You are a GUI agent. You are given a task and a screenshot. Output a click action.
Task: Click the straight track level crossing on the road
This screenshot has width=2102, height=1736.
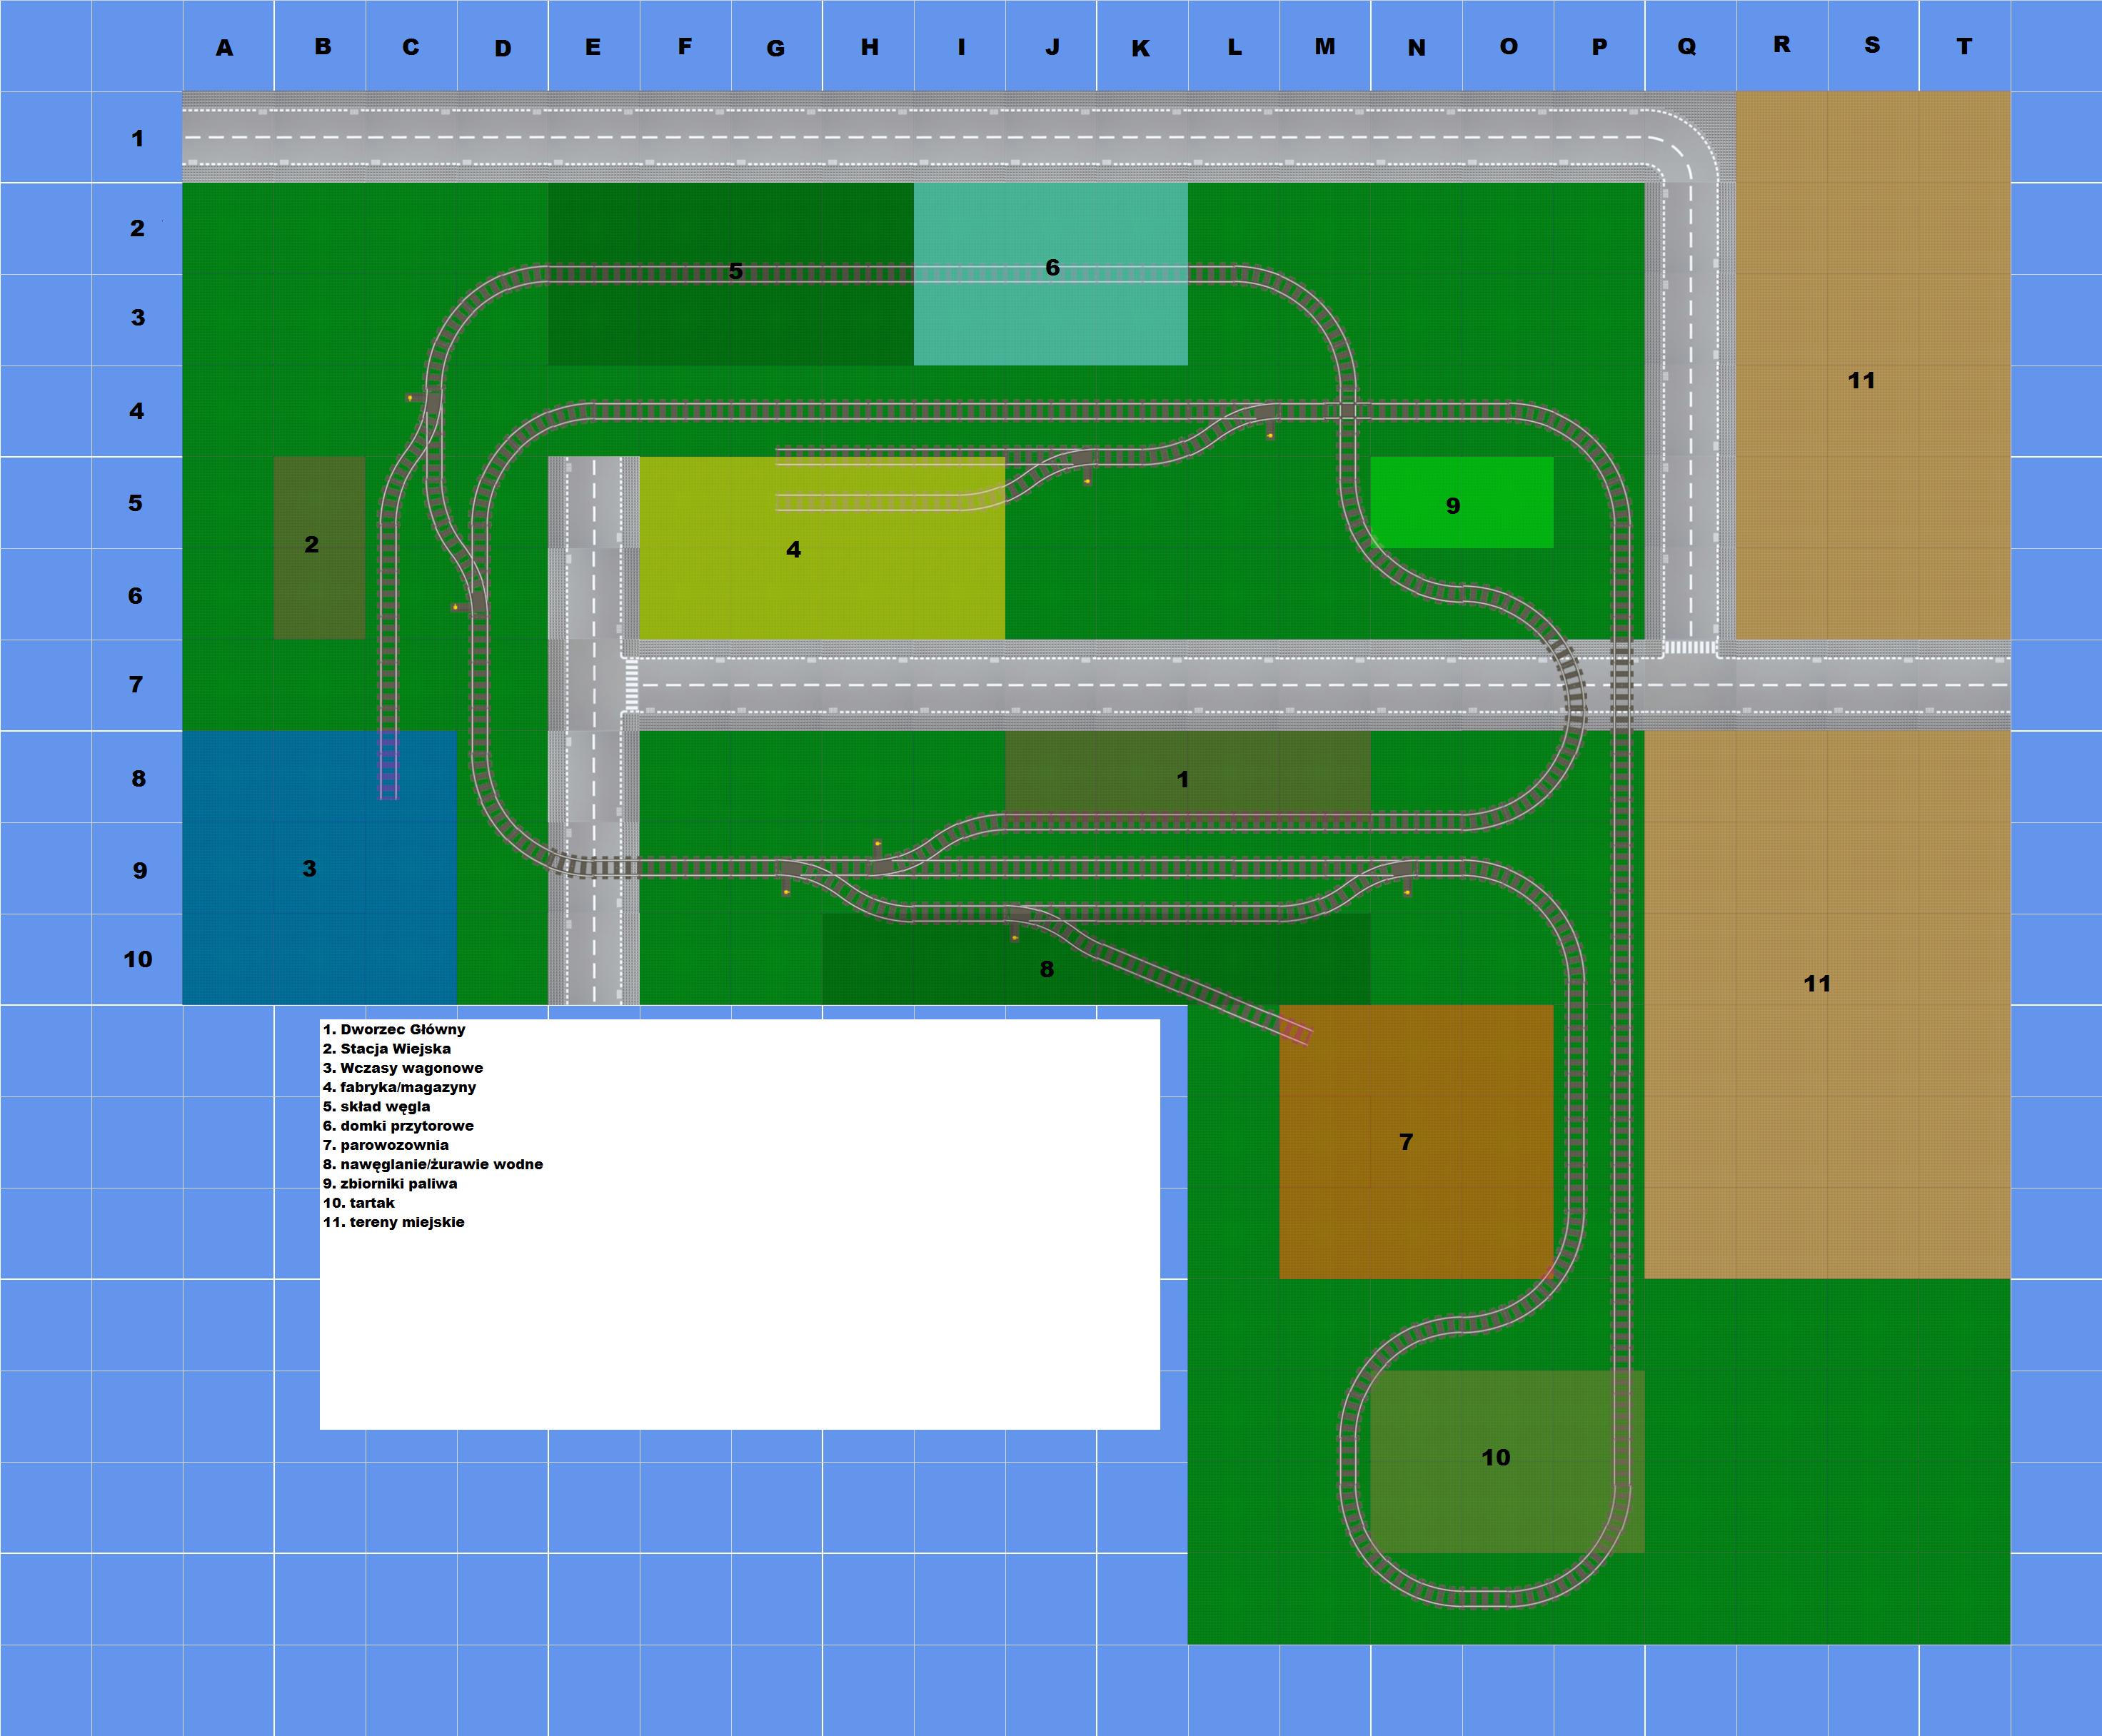1621,685
